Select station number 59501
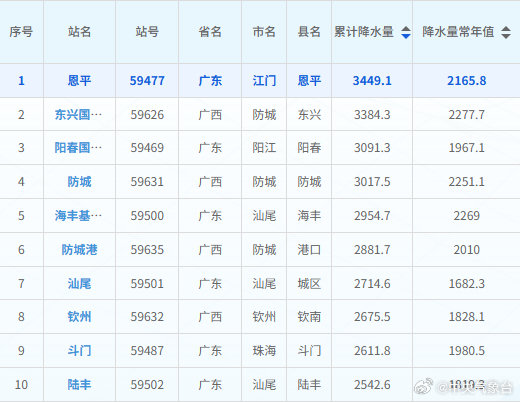This screenshot has width=520, height=402. click(x=147, y=284)
